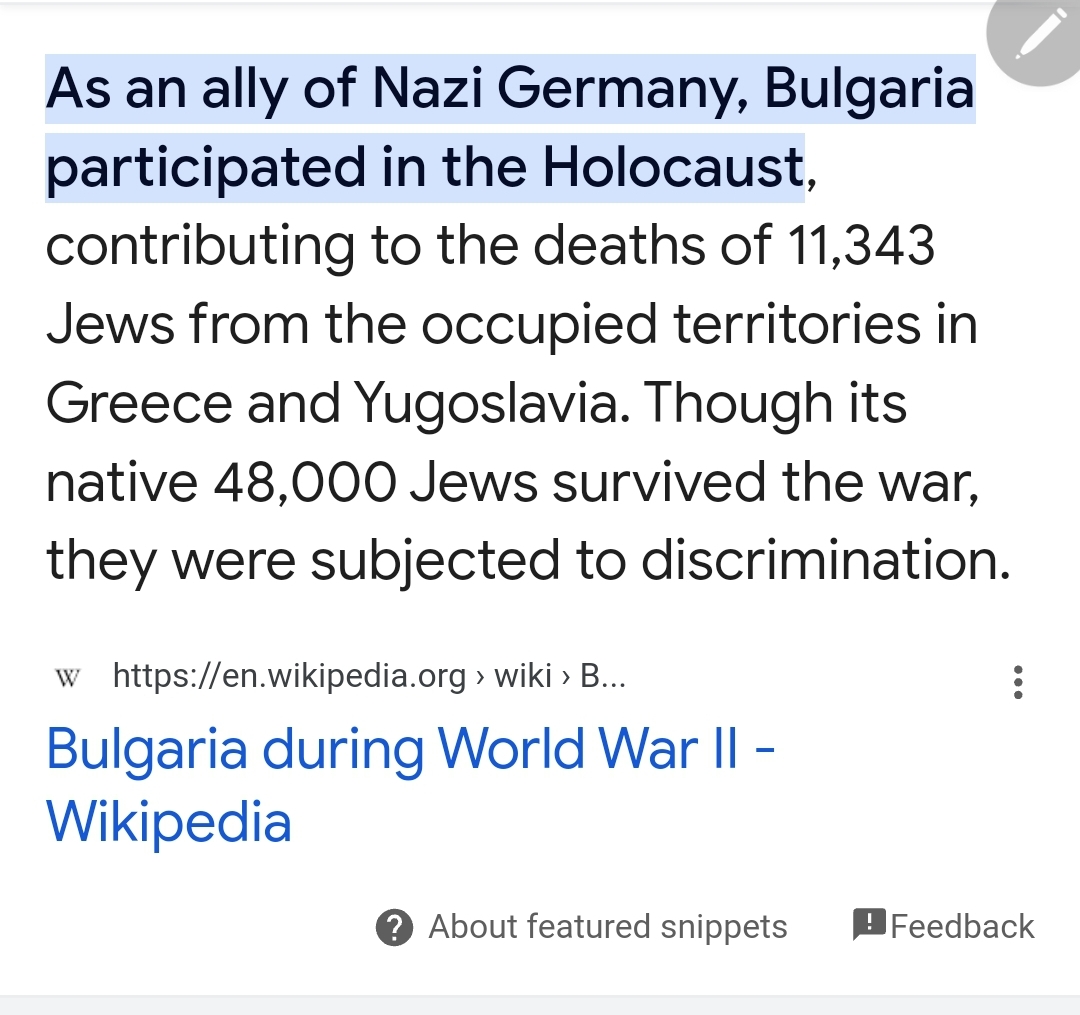Viewport: 1080px width, 1015px height.
Task: Click "Greece and Yugoslavia" in the snippet
Action: tap(336, 404)
